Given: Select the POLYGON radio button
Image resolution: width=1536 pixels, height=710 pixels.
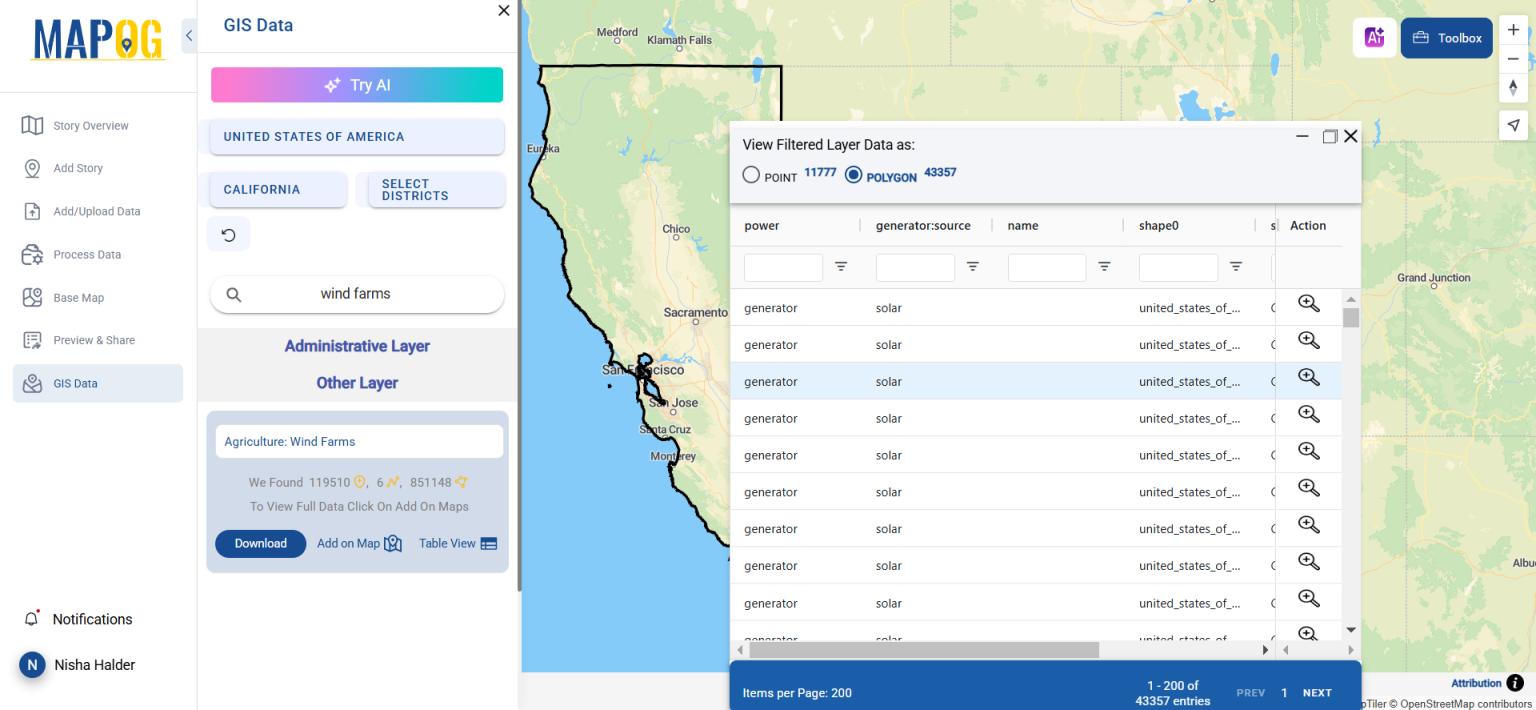Looking at the screenshot, I should pos(854,174).
